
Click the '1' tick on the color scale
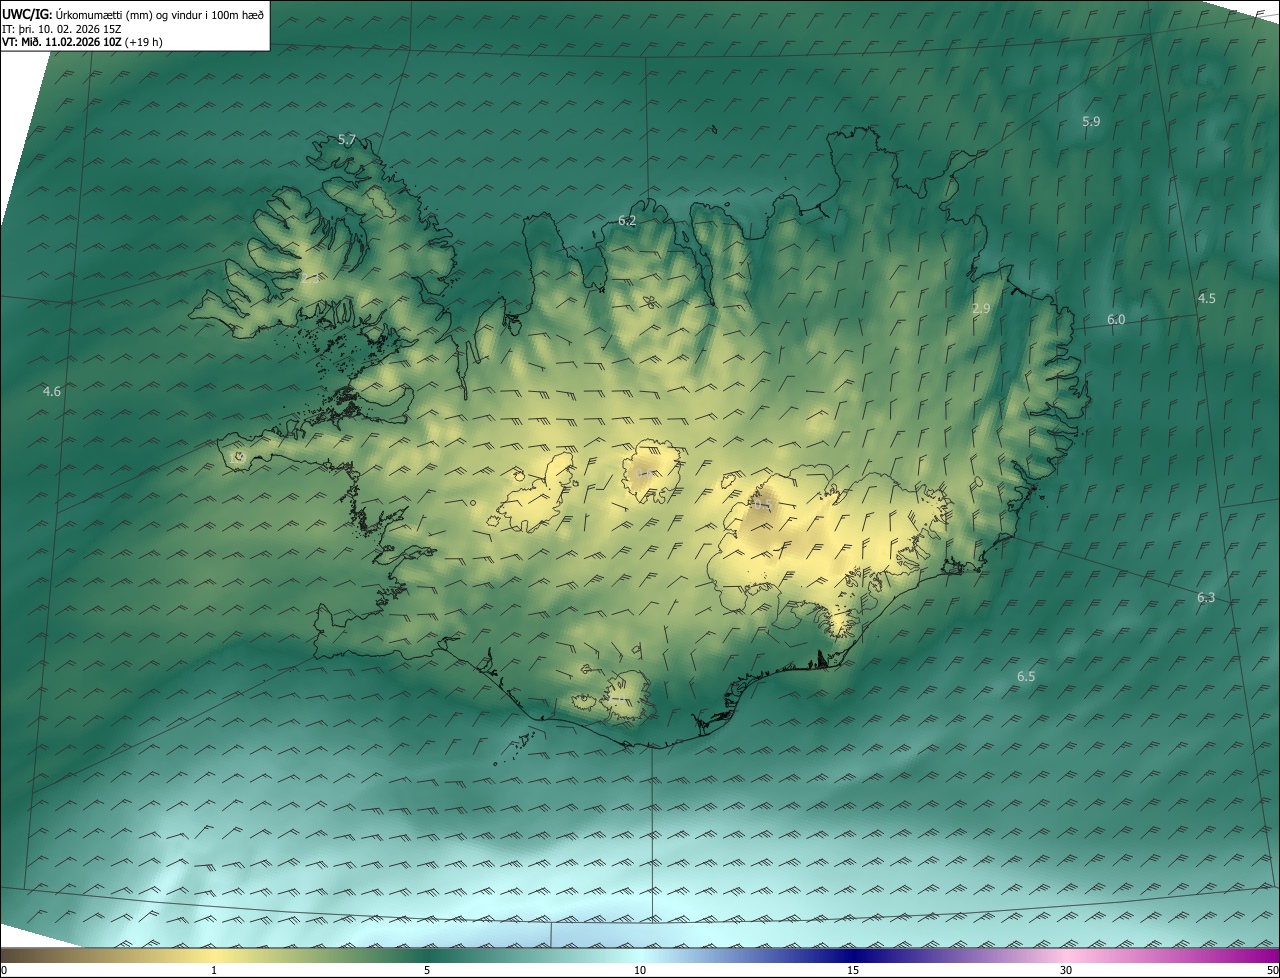214,971
